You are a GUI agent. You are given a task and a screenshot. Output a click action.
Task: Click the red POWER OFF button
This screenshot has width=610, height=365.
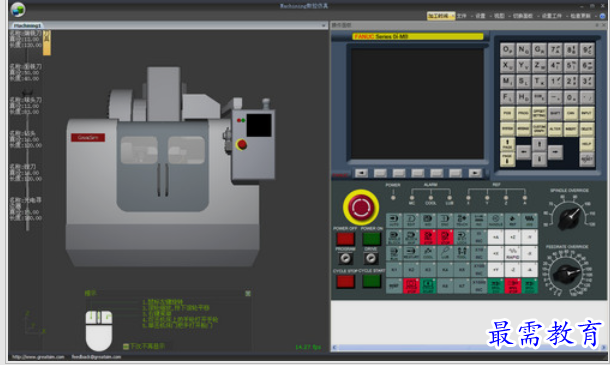coord(345,238)
